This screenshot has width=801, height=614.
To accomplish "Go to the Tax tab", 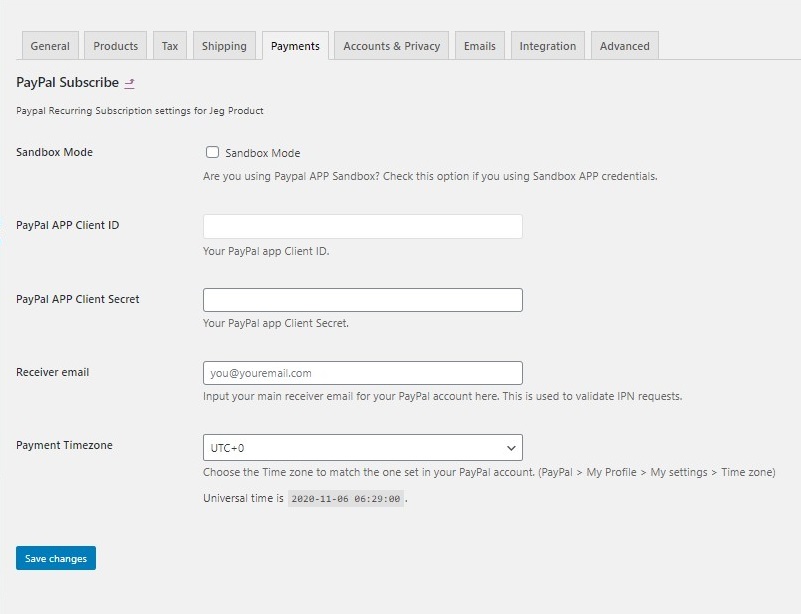I will click(170, 46).
